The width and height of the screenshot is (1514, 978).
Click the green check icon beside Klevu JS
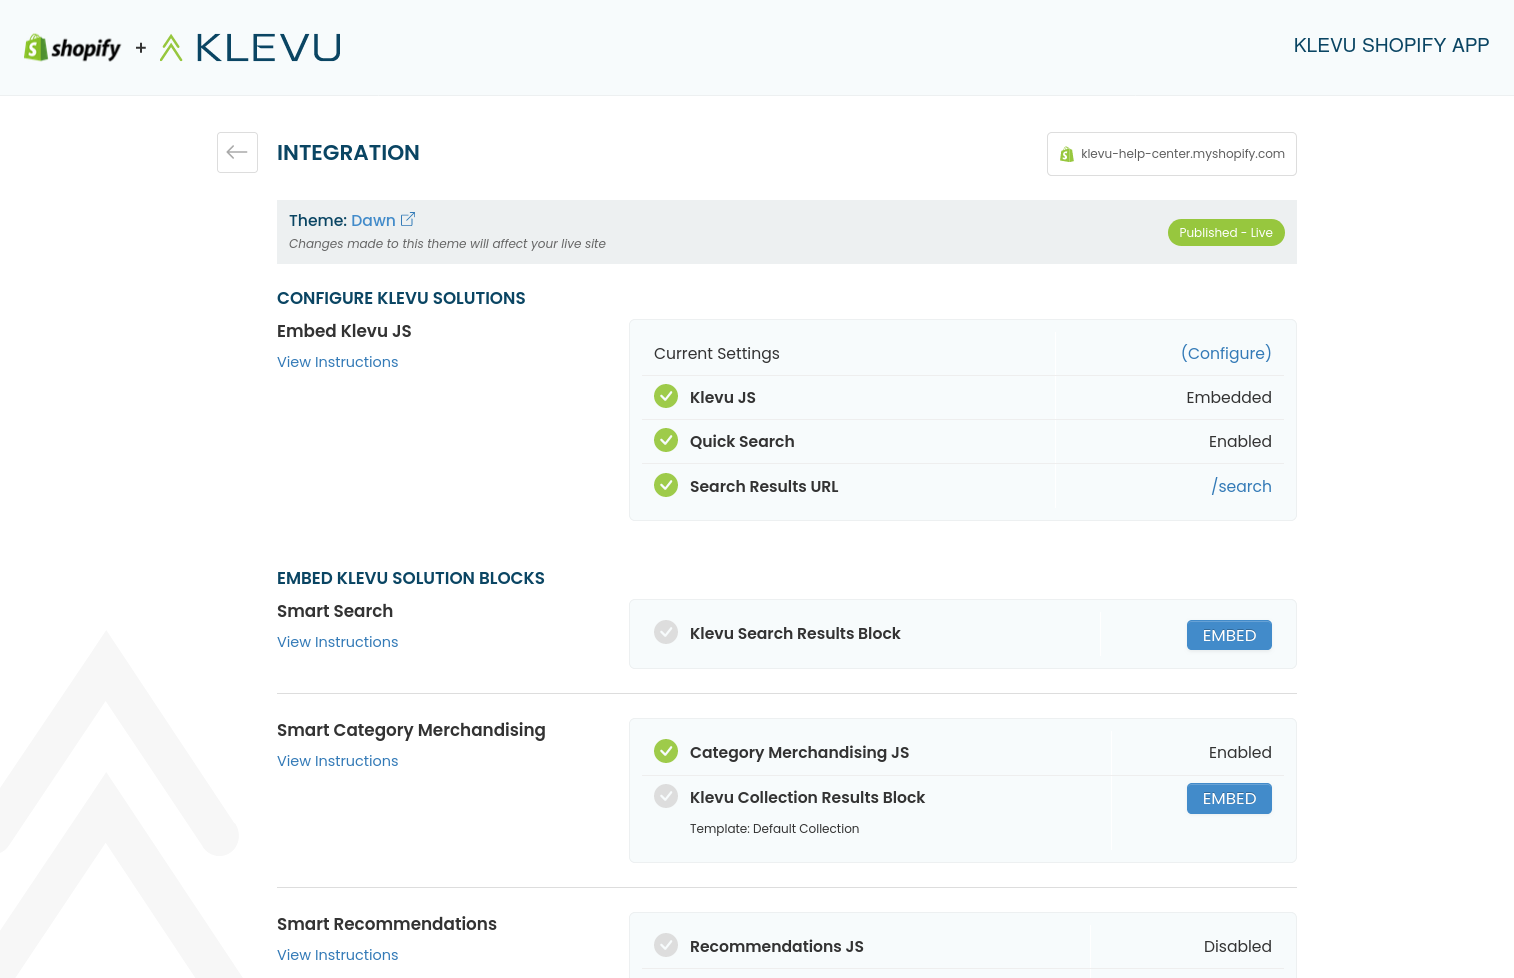click(666, 396)
